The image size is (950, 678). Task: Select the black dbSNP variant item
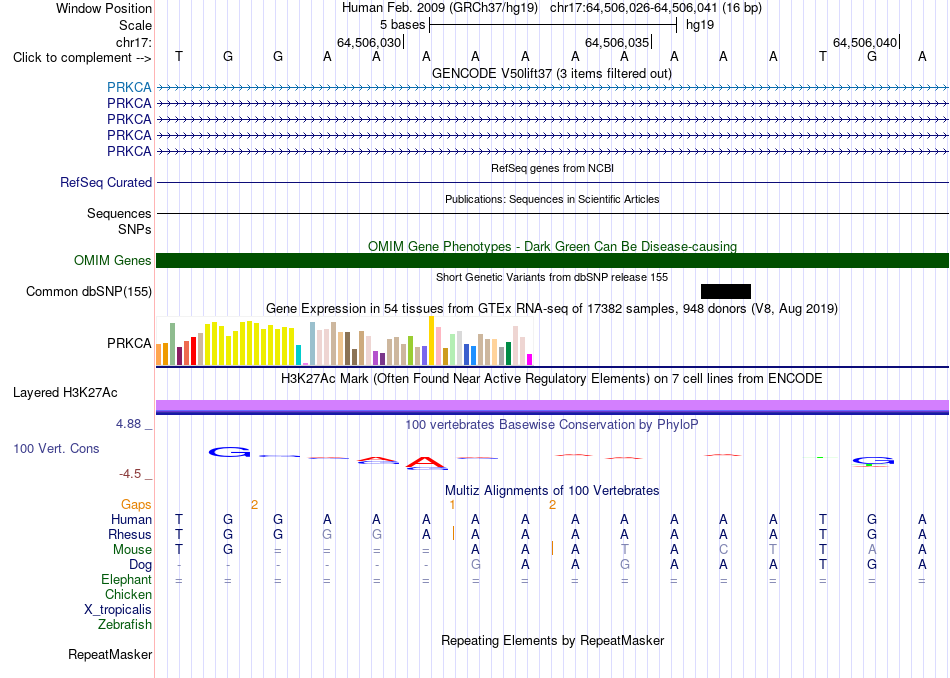[x=726, y=291]
